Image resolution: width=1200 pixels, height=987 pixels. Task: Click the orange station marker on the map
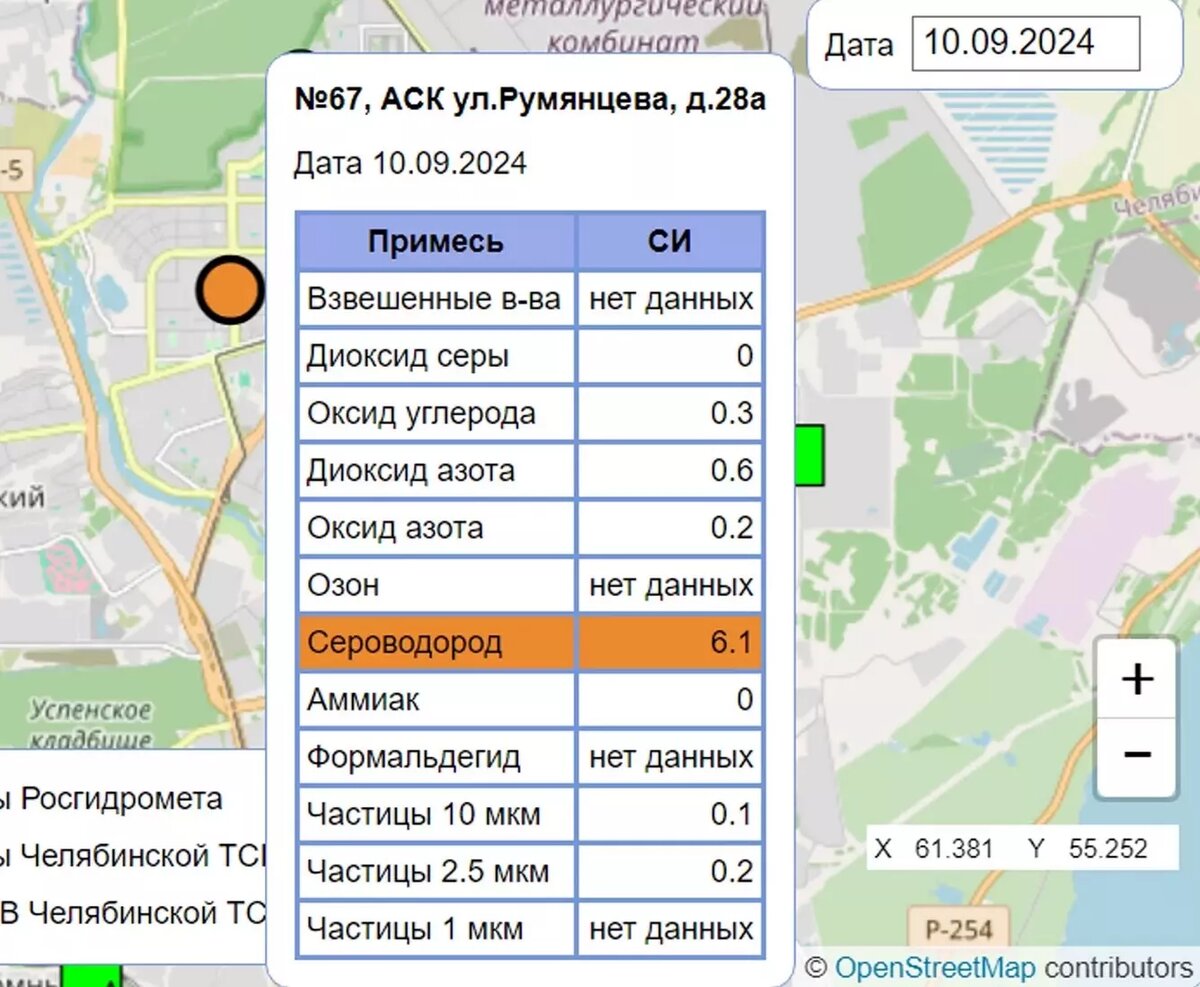pyautogui.click(x=231, y=289)
